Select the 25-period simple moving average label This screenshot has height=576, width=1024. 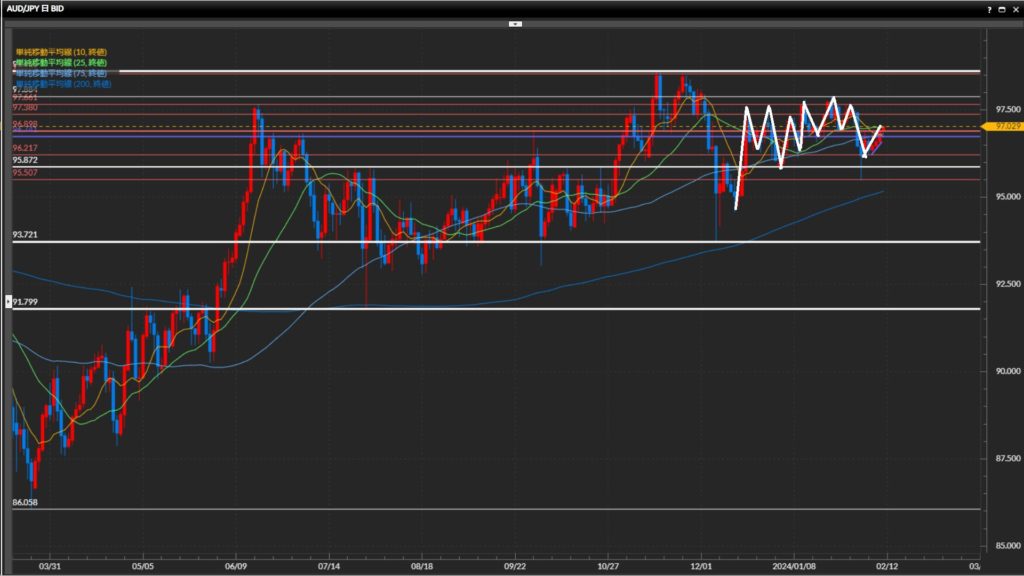pos(63,62)
